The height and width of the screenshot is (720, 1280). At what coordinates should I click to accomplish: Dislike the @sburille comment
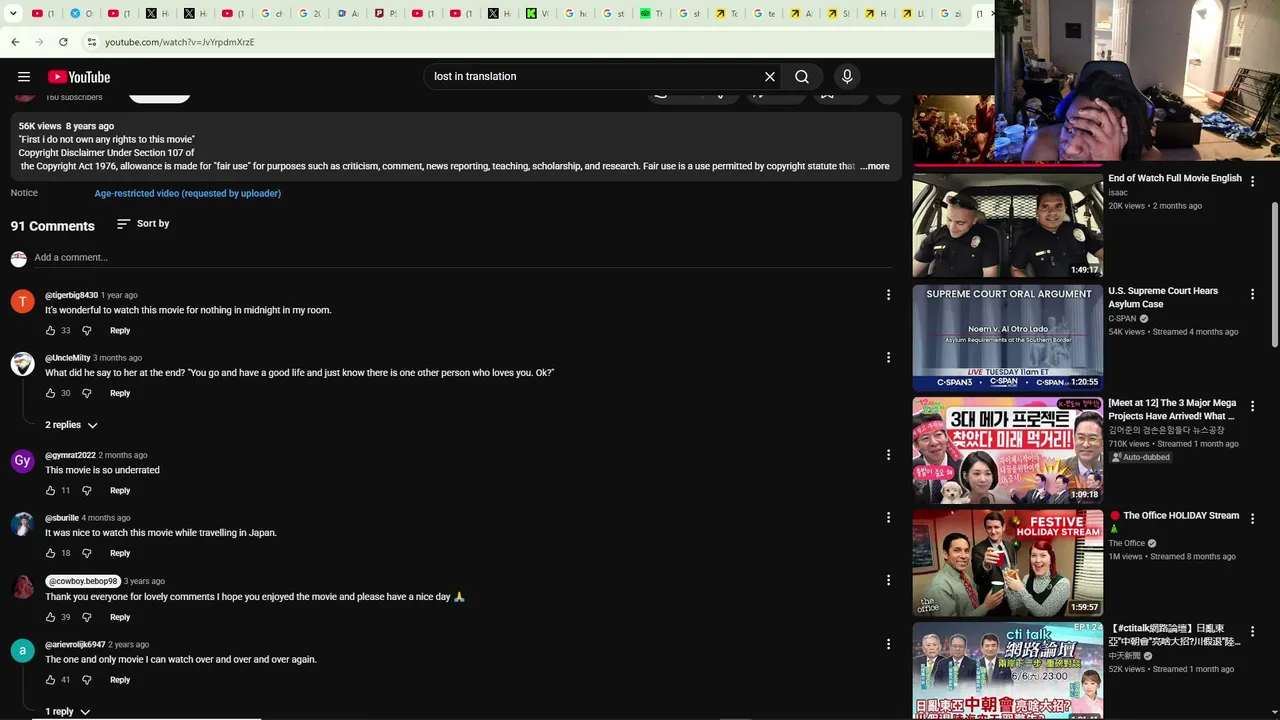pyautogui.click(x=87, y=554)
